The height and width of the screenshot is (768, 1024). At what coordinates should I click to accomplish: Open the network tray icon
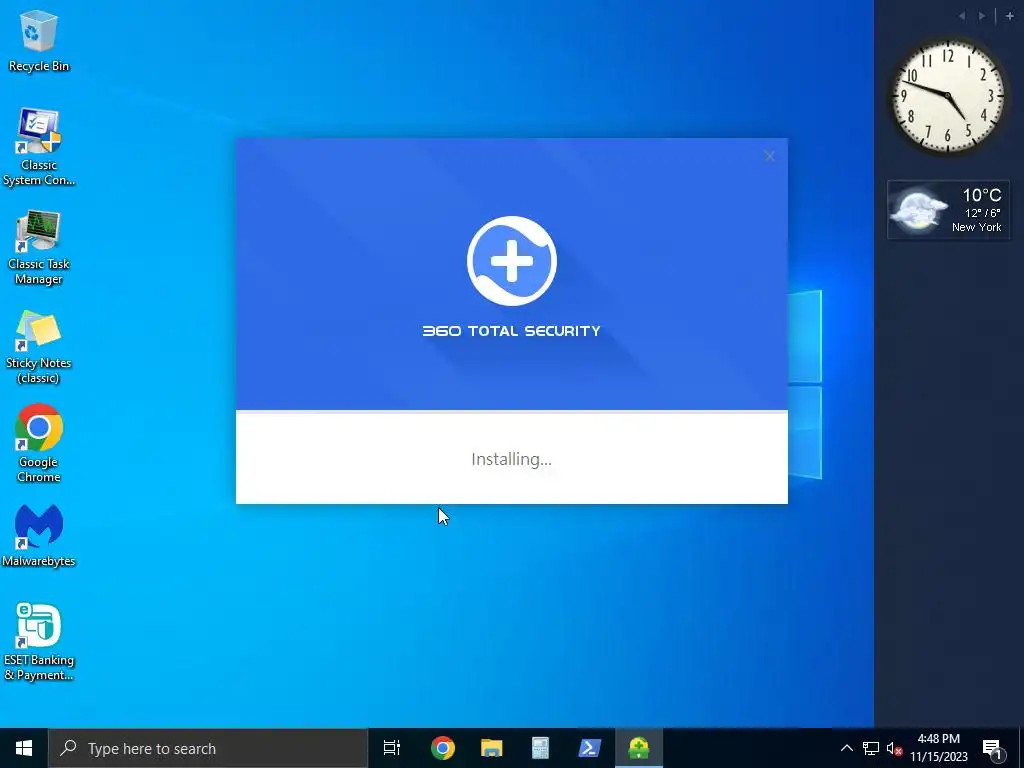point(871,748)
